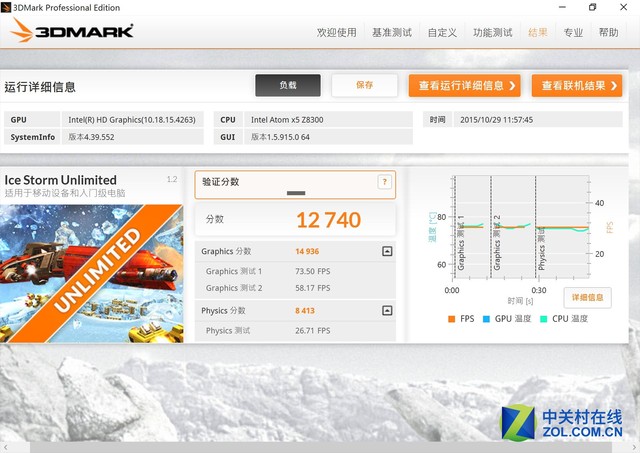Go to the 功能测试 feature tests tab
The image size is (640, 453).
click(493, 33)
